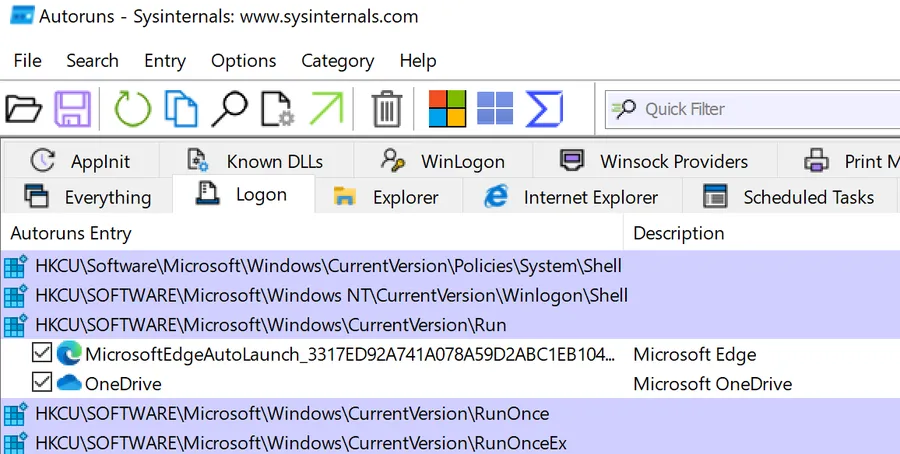The image size is (900, 454).
Task: Open the Options menu
Action: click(243, 61)
